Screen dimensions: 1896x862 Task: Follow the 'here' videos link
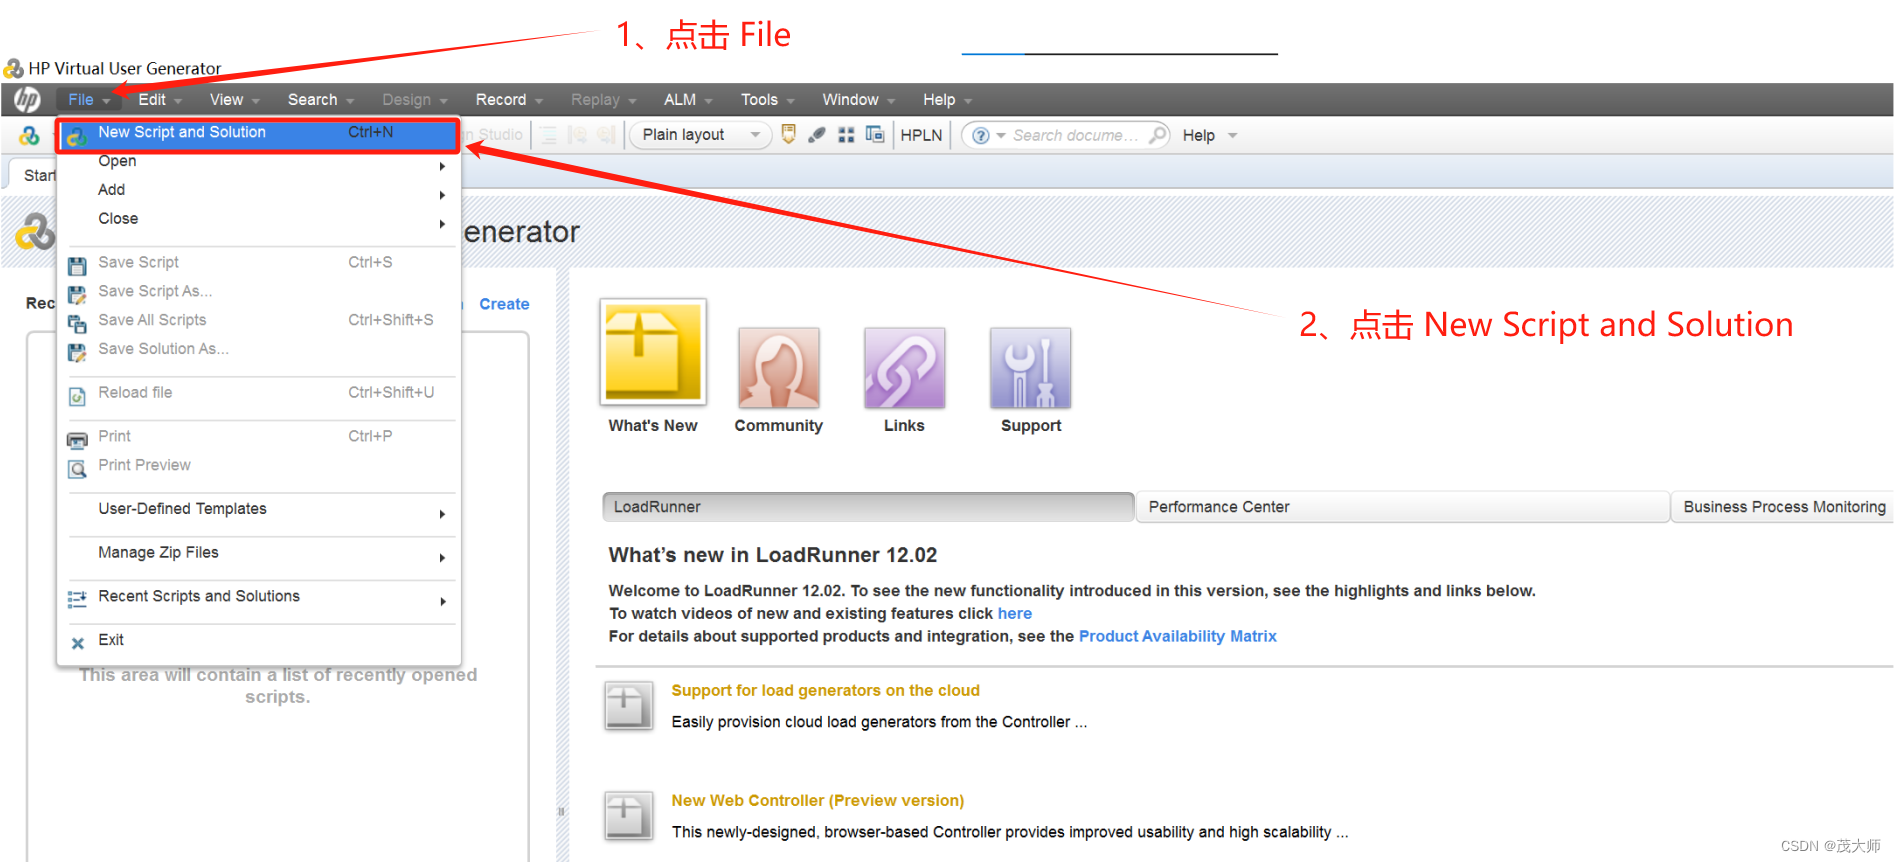[x=1015, y=614]
